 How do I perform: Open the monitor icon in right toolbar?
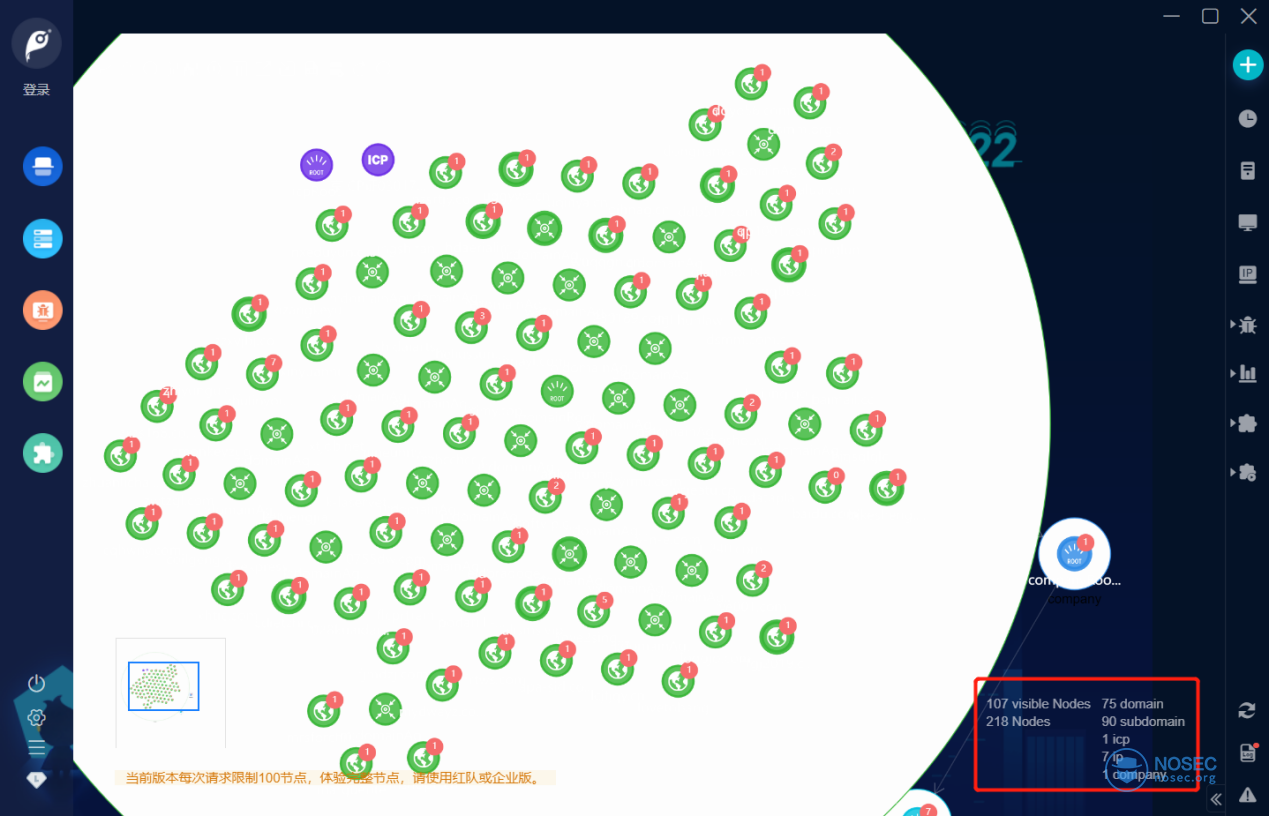tap(1247, 222)
